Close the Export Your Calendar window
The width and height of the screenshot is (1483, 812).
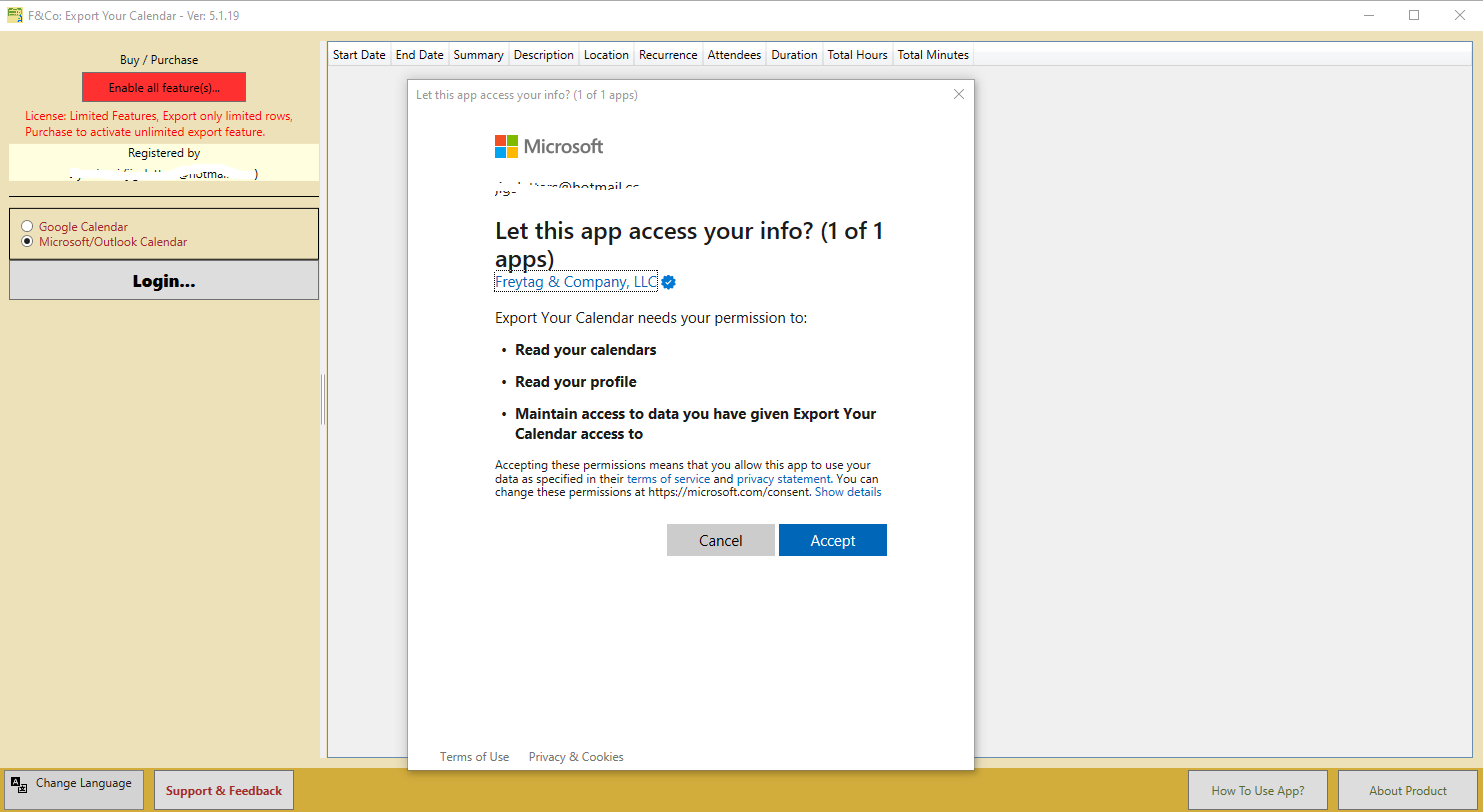pos(1460,15)
